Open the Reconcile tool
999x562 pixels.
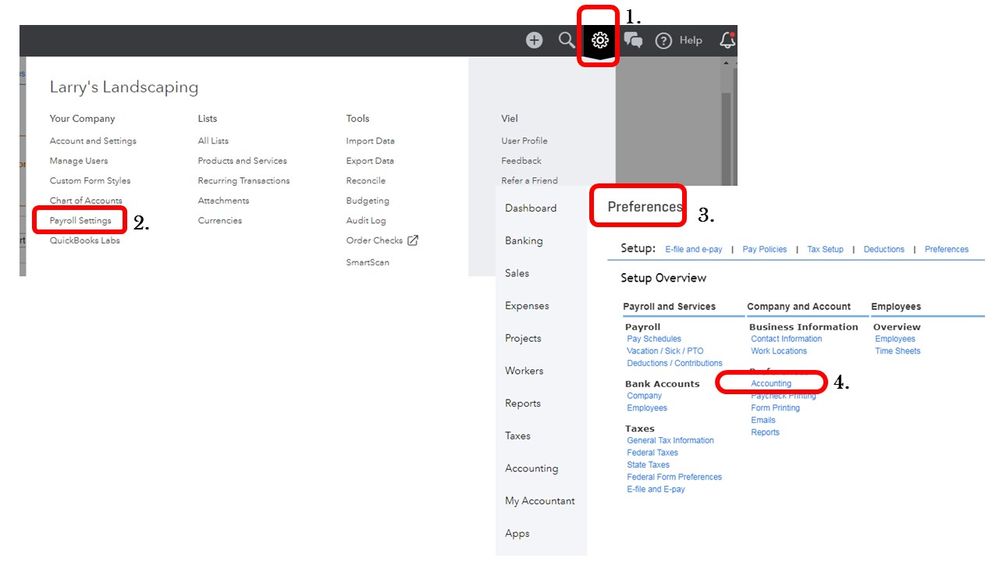click(x=366, y=180)
